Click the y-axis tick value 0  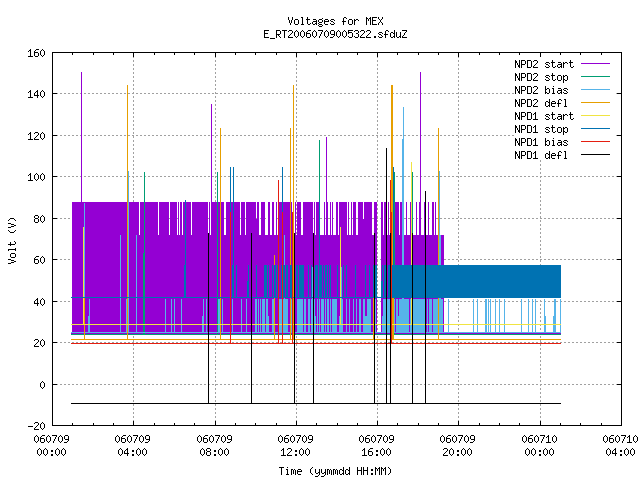(x=42, y=385)
